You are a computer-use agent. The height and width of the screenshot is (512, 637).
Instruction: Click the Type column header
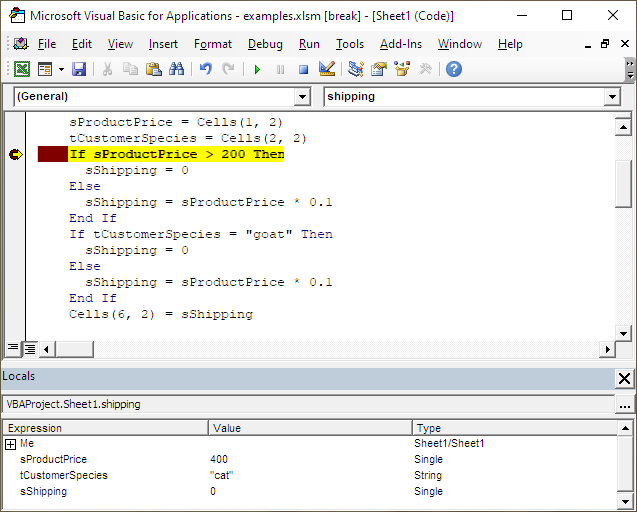click(515, 428)
